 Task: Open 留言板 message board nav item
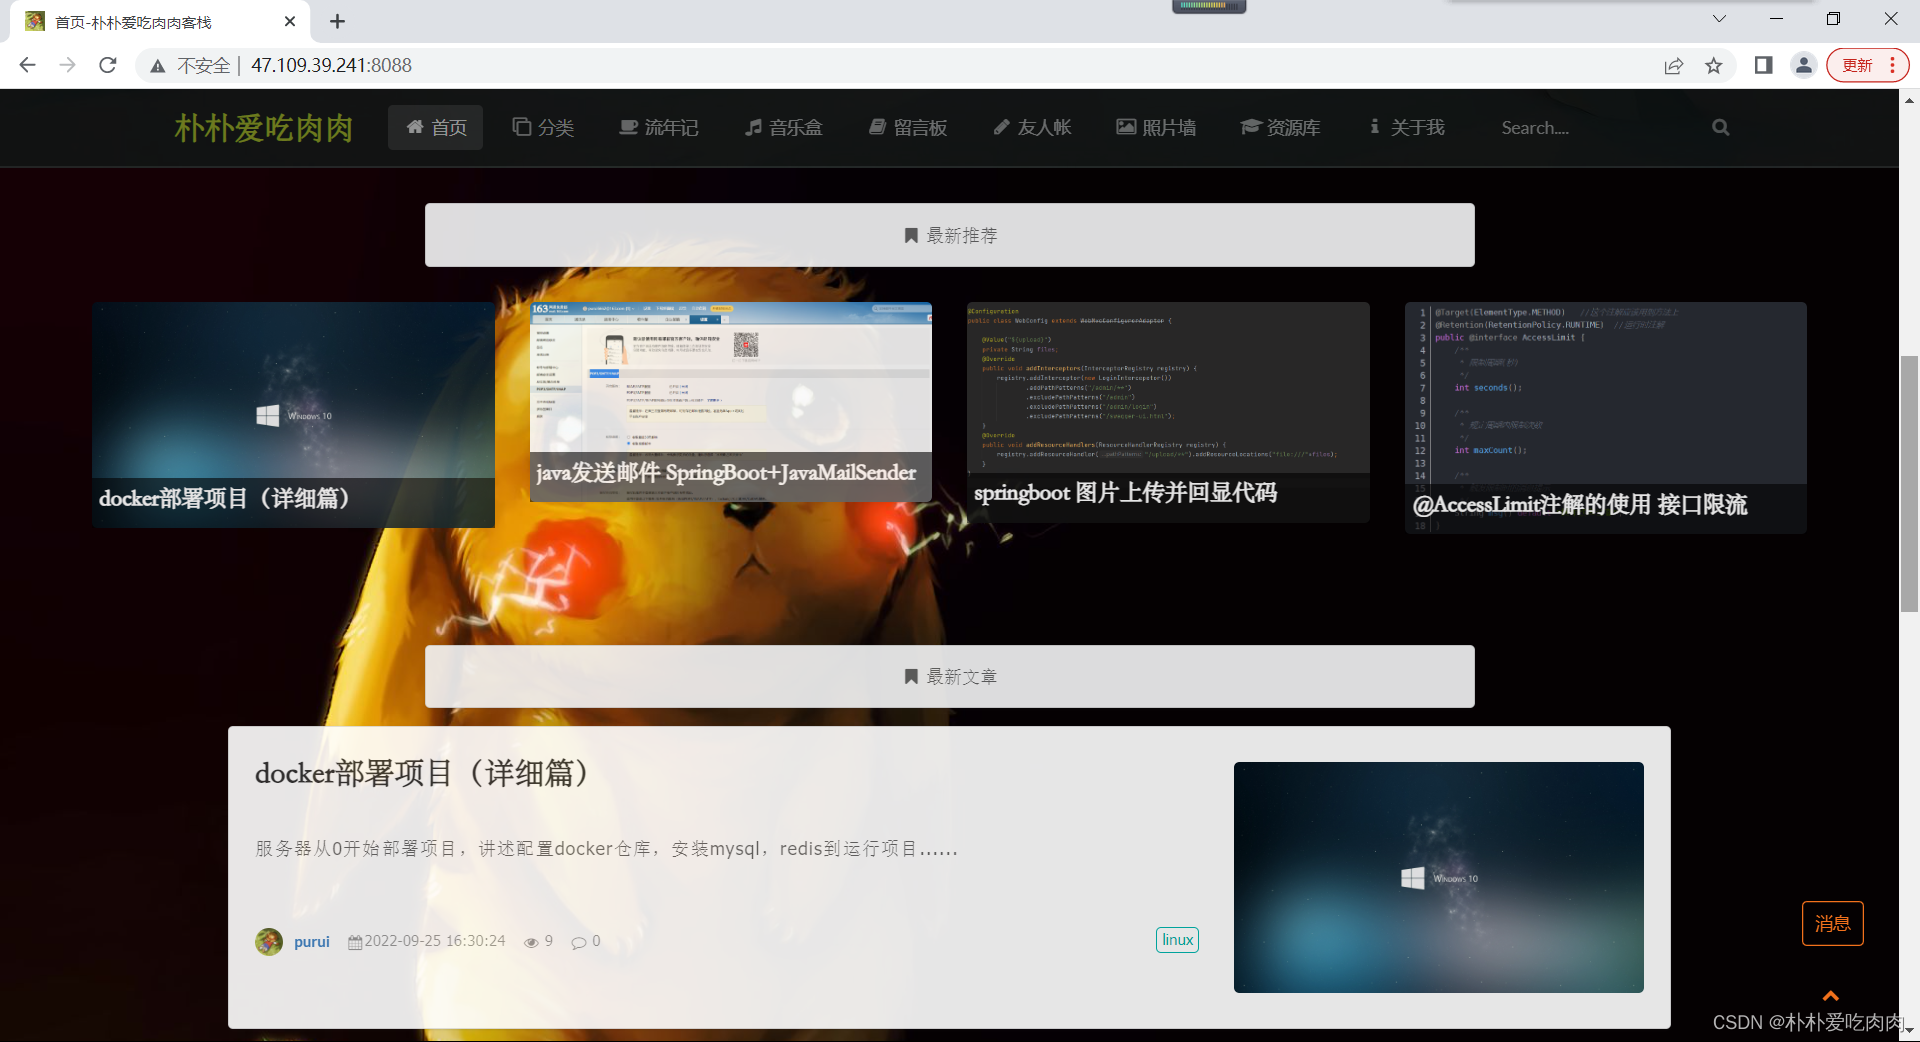pyautogui.click(x=908, y=127)
